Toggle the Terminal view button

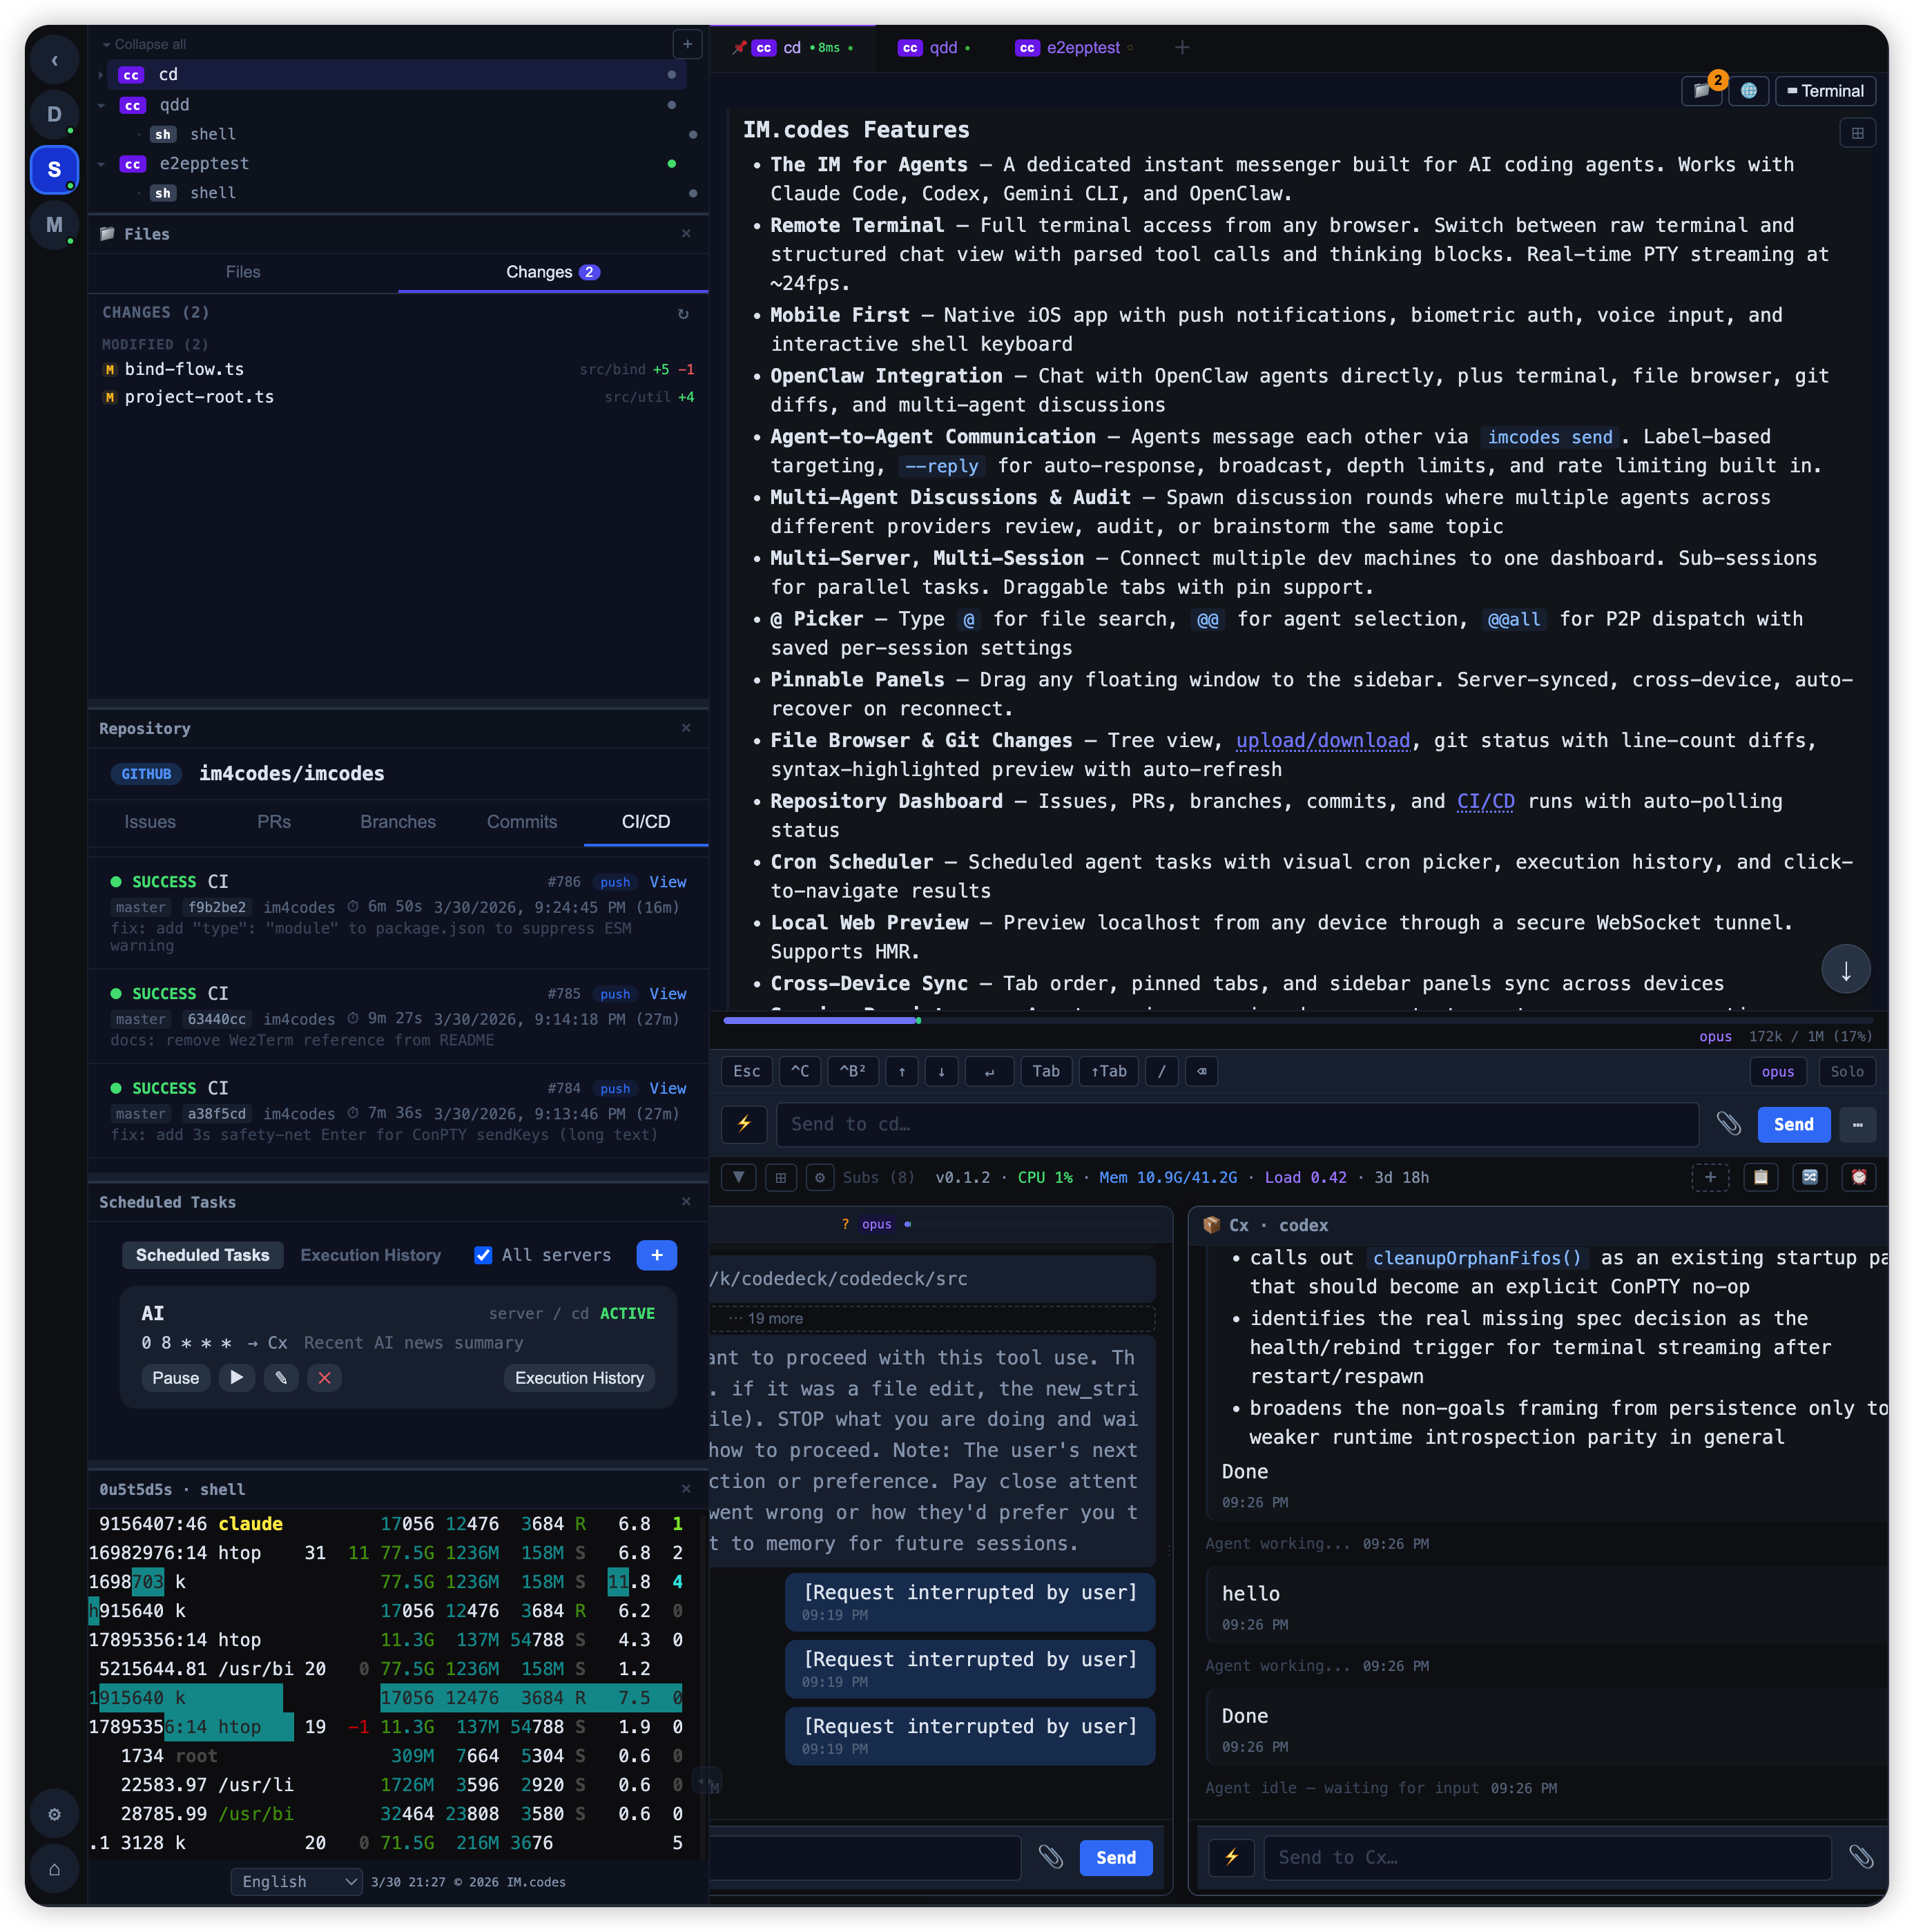[x=1825, y=91]
